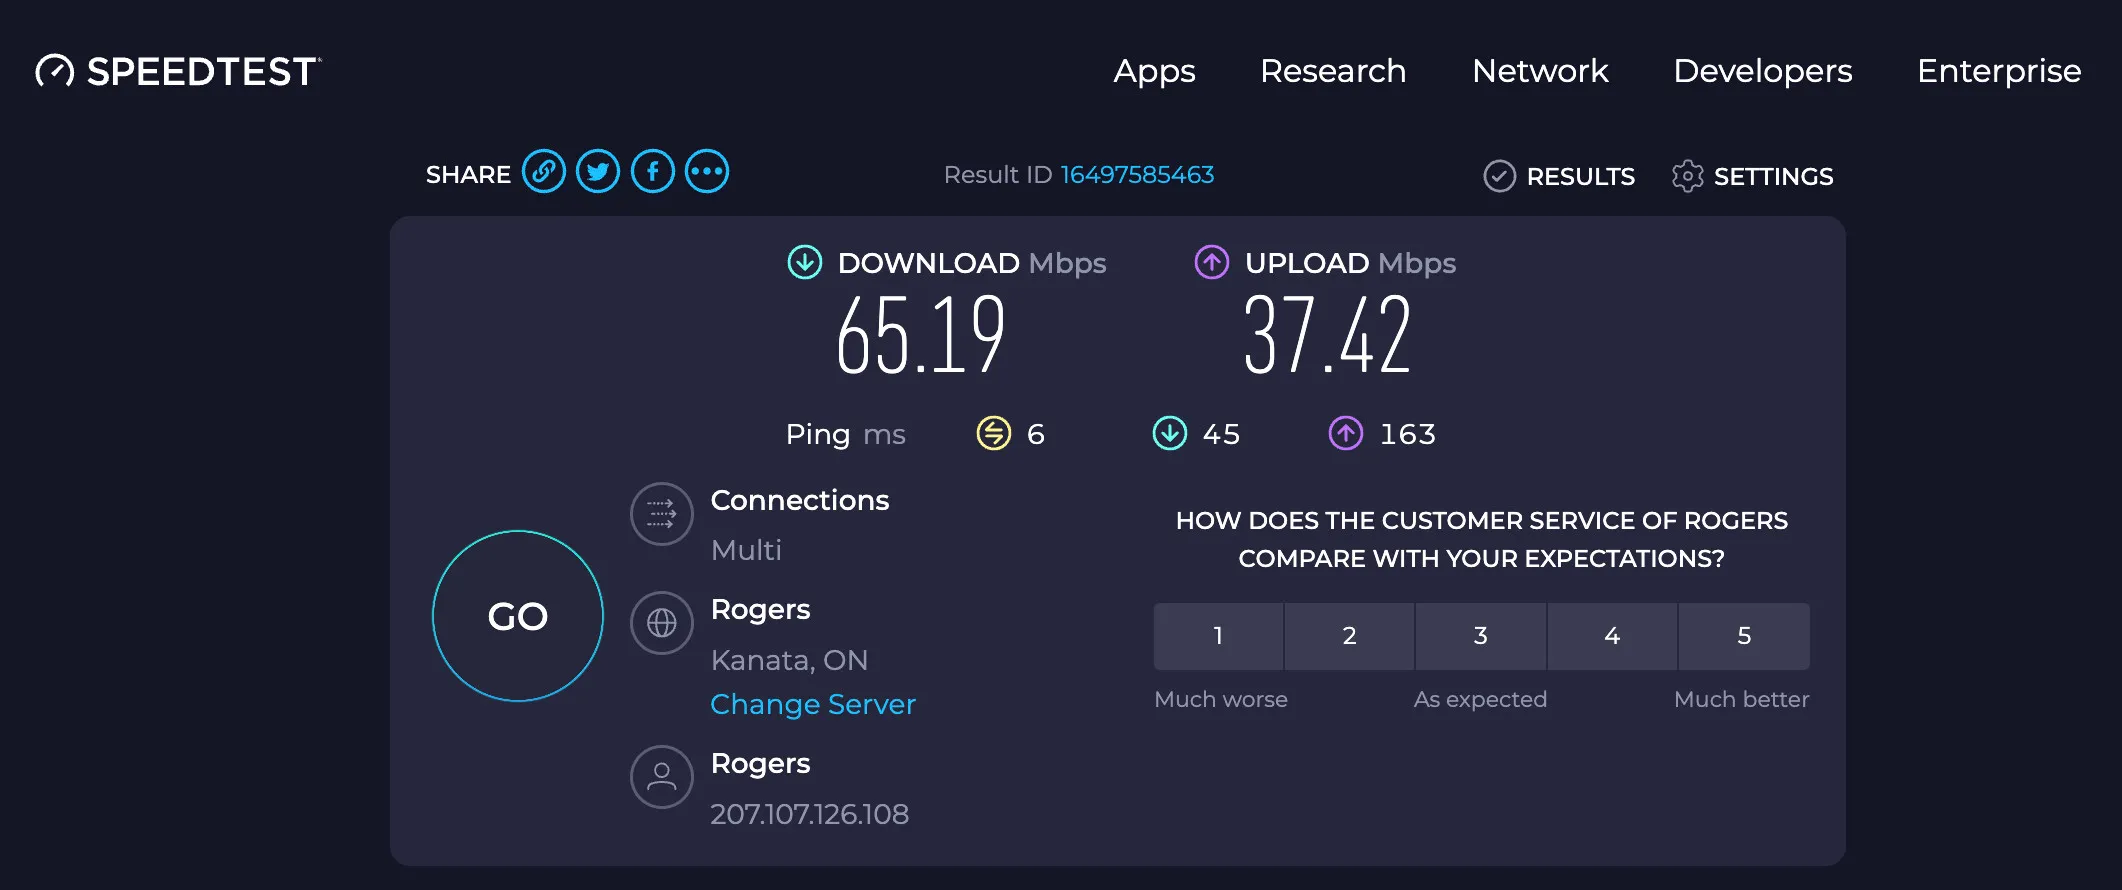The height and width of the screenshot is (890, 2122).
Task: Click the Rogers customer service survey question
Action: click(1482, 539)
